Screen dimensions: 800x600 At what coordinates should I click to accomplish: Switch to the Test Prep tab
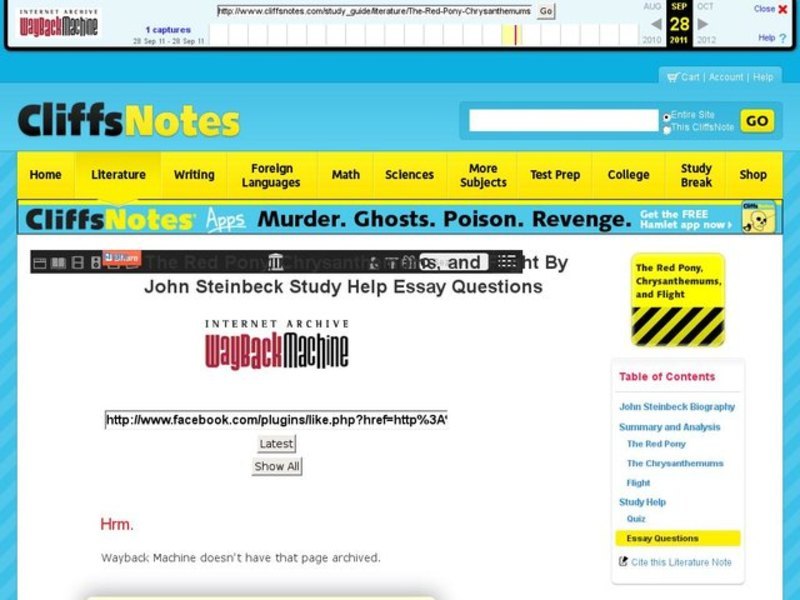click(x=555, y=174)
